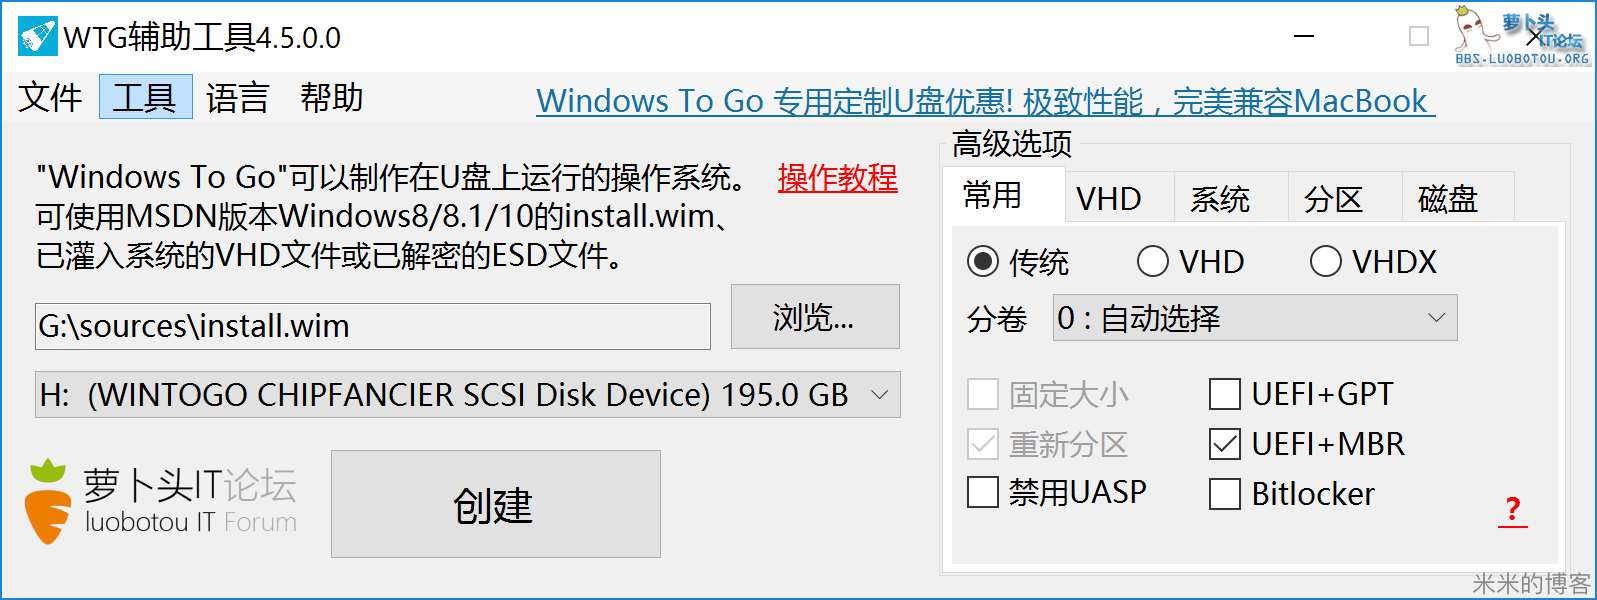1597x600 pixels.
Task: Open the 工具 menu
Action: [x=145, y=97]
